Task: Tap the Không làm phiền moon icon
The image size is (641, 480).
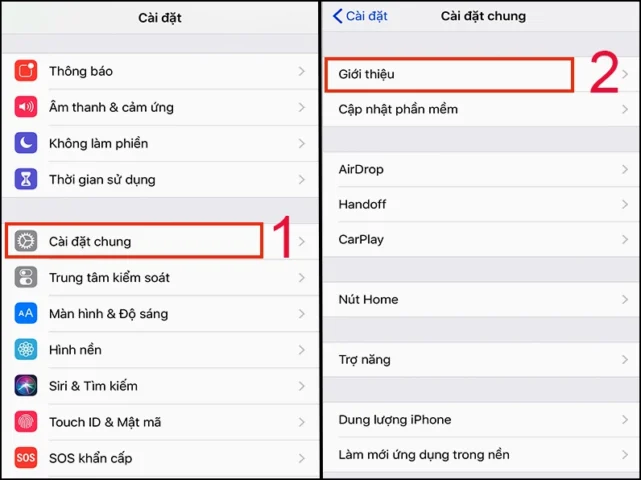Action: click(x=26, y=143)
